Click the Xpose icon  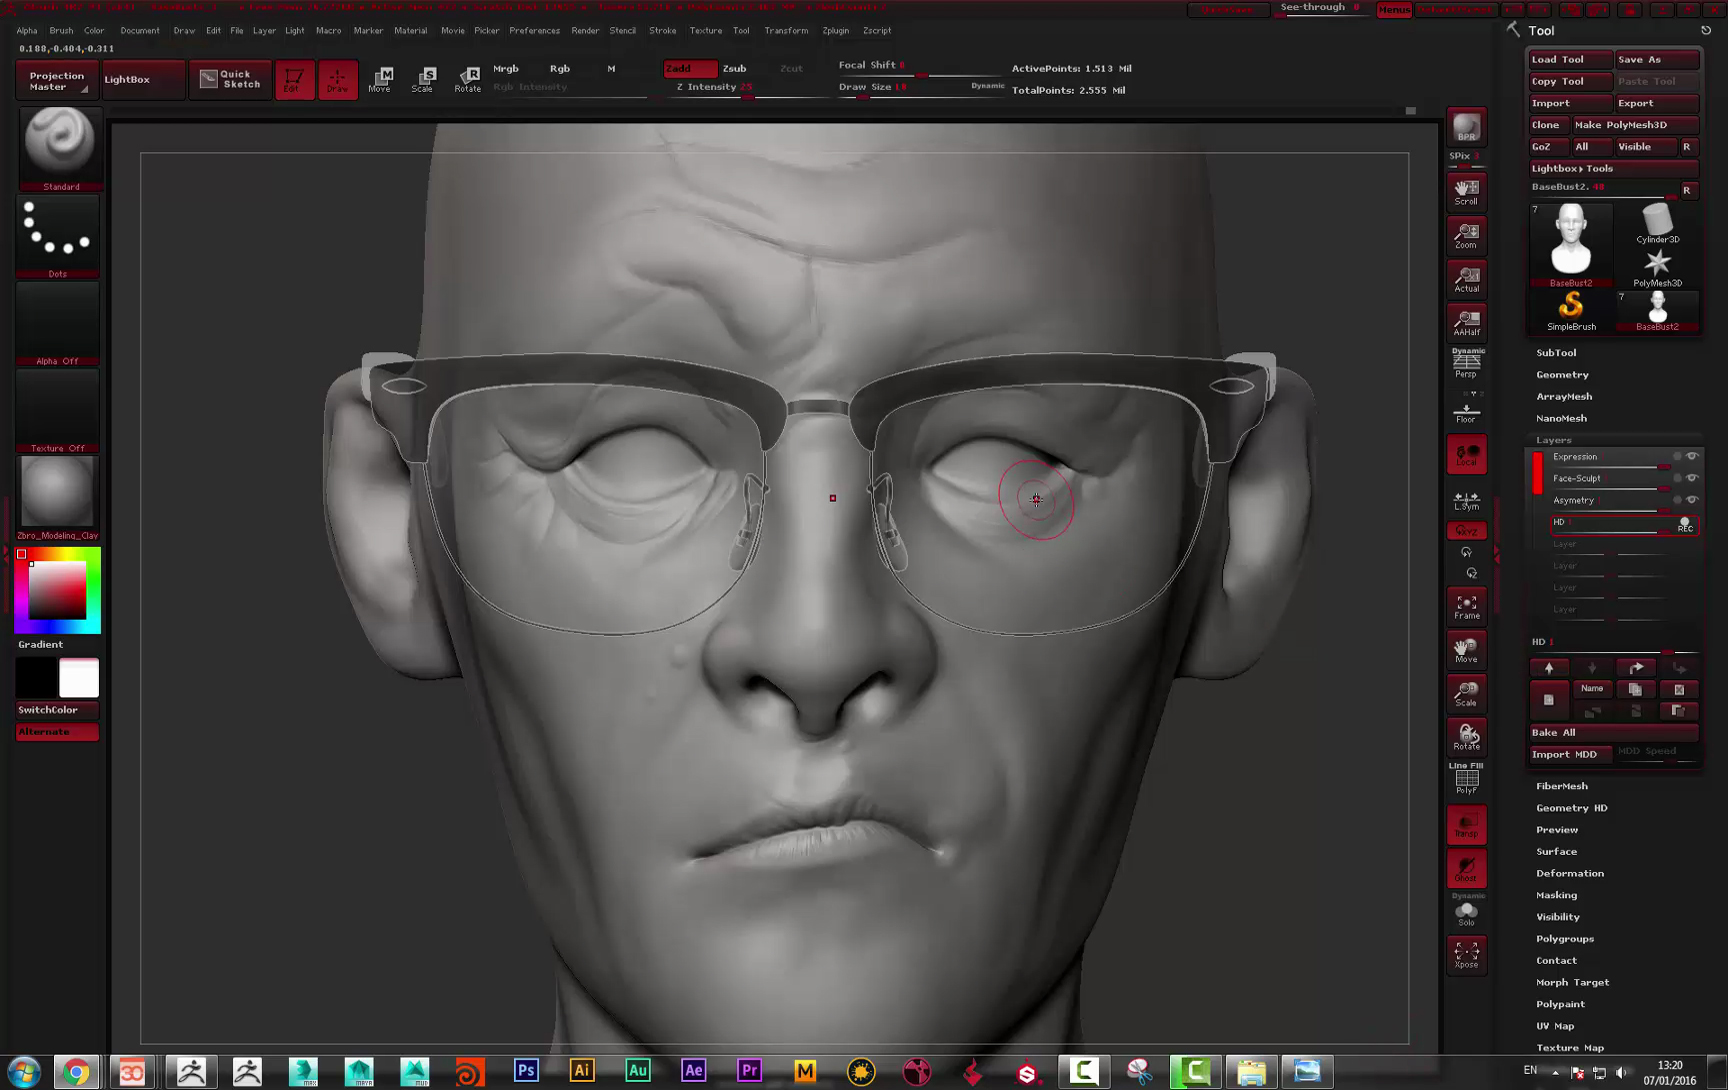[x=1466, y=954]
